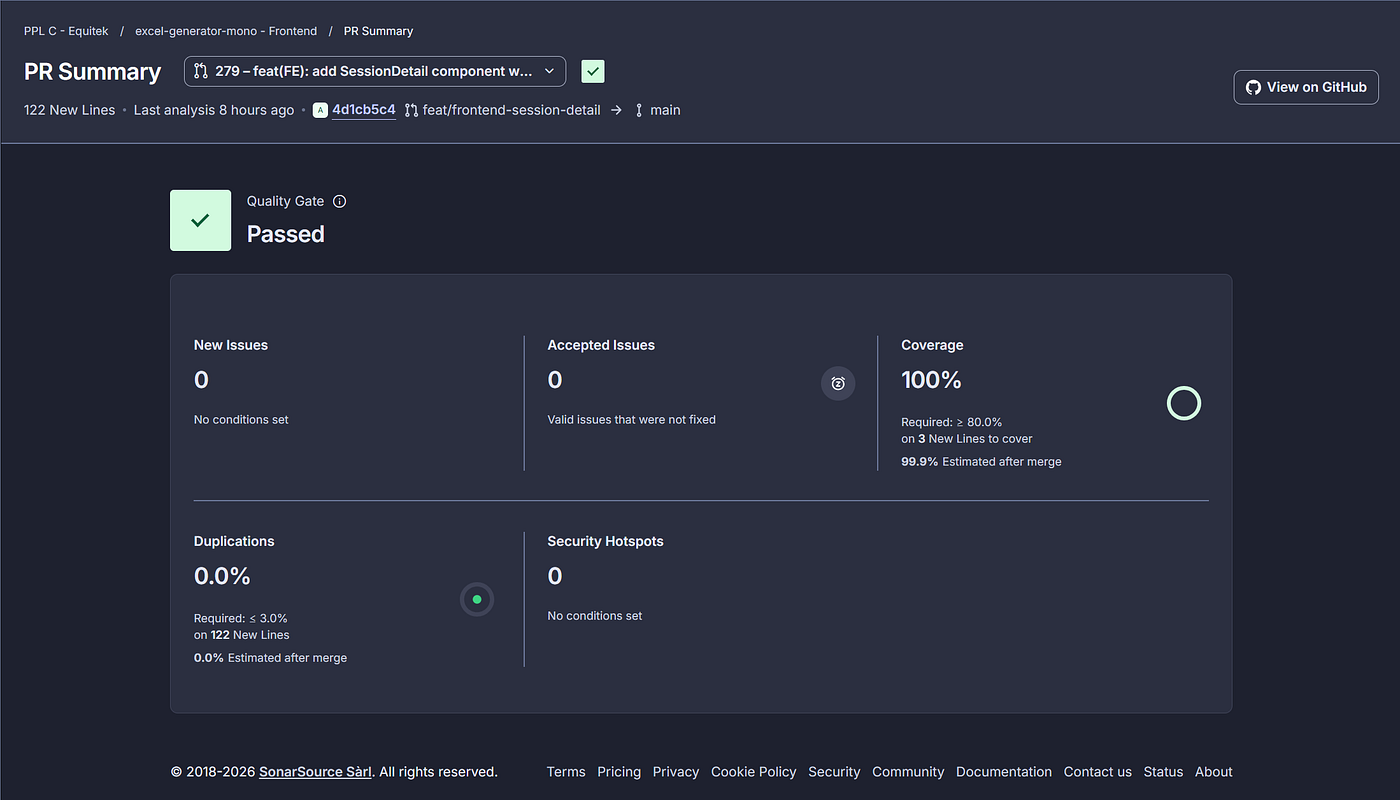Image resolution: width=1400 pixels, height=800 pixels.
Task: Open View on GitHub
Action: click(1306, 87)
